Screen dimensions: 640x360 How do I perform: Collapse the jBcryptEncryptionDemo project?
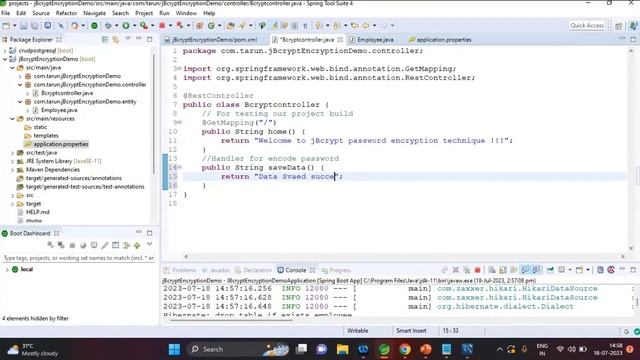5,59
